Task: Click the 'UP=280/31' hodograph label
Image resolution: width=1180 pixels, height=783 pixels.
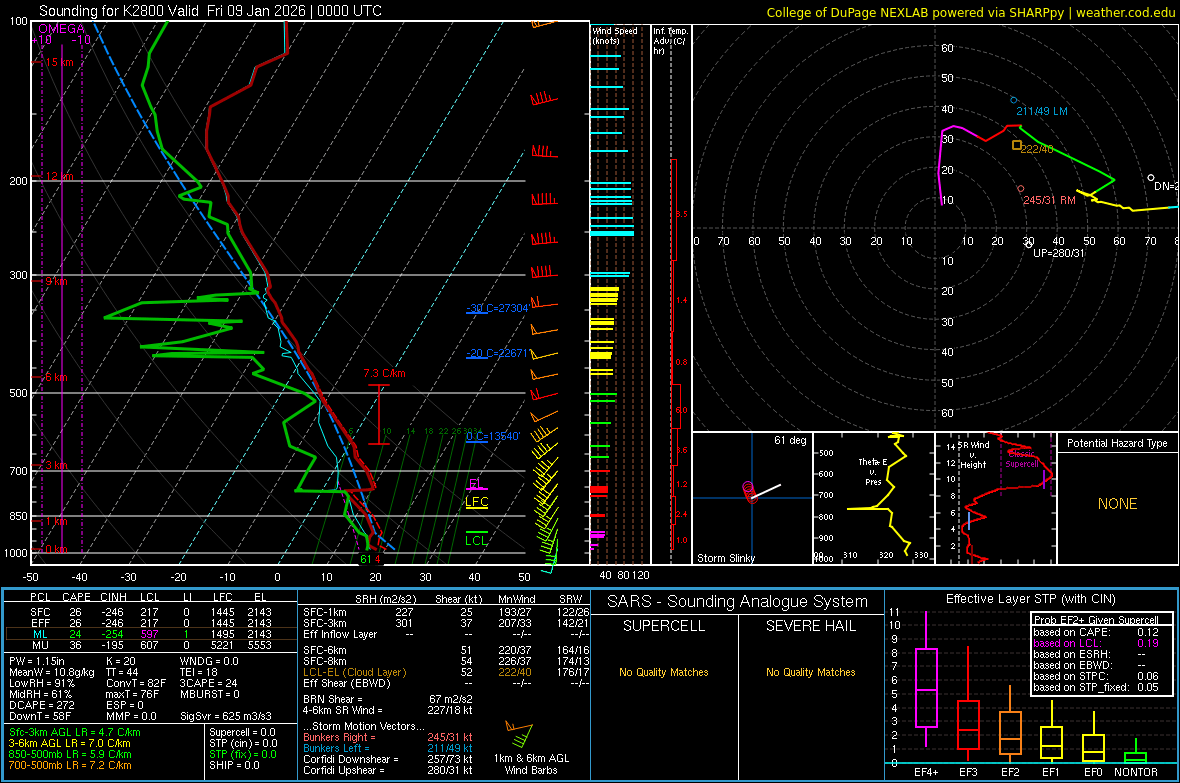Action: coord(1058,253)
